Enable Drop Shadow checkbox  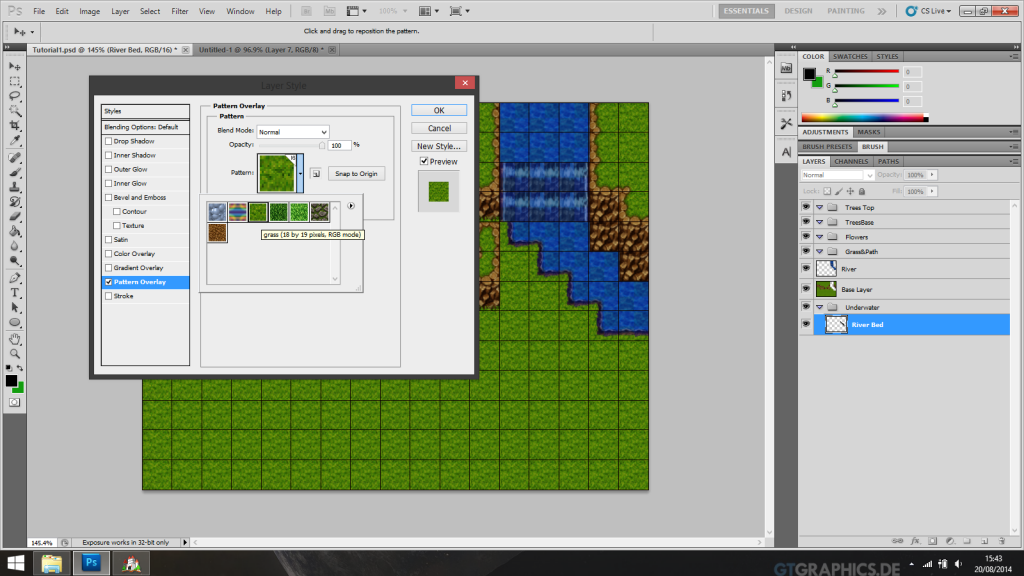108,141
